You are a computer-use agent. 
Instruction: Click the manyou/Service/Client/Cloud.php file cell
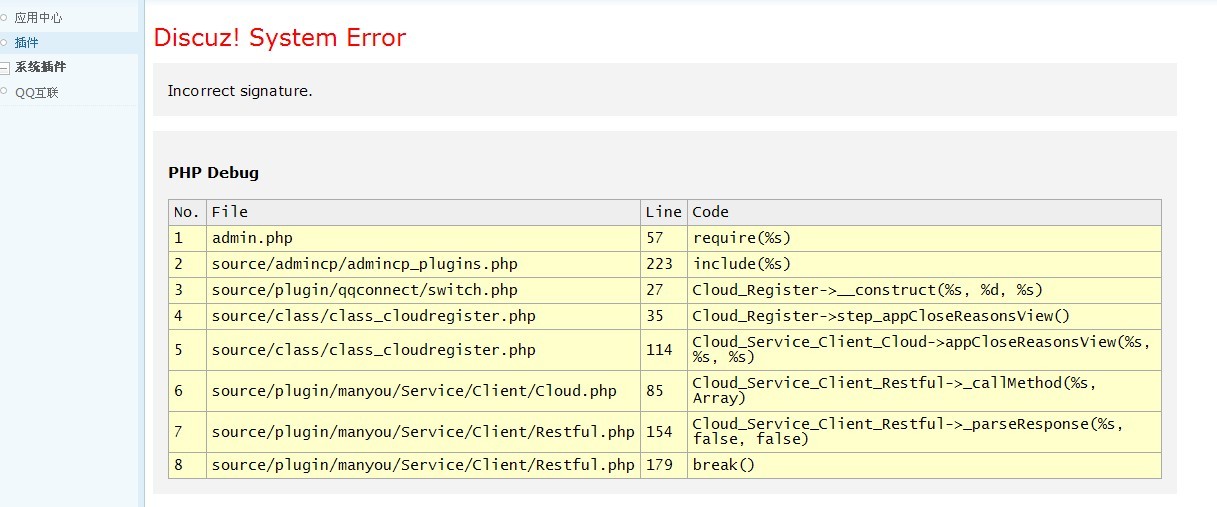[x=414, y=391]
